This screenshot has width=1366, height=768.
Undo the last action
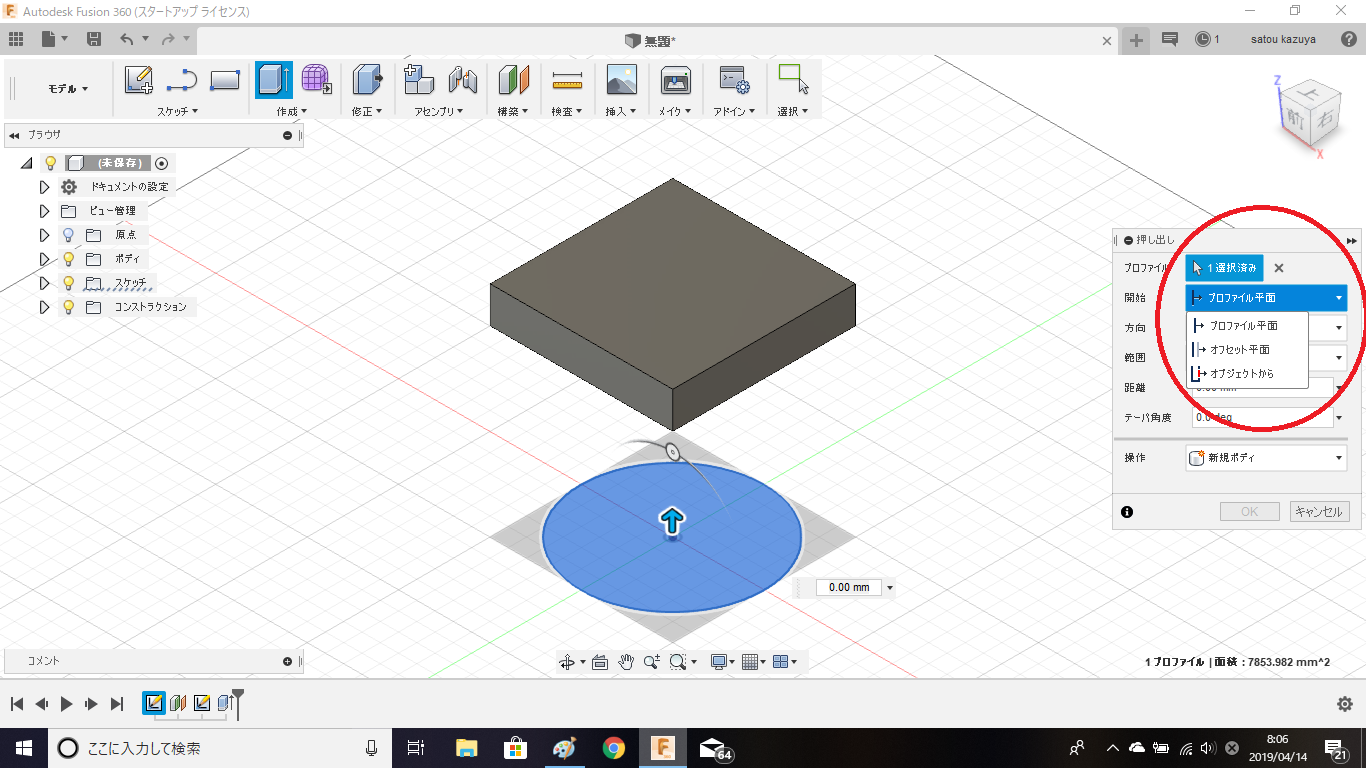coord(127,39)
